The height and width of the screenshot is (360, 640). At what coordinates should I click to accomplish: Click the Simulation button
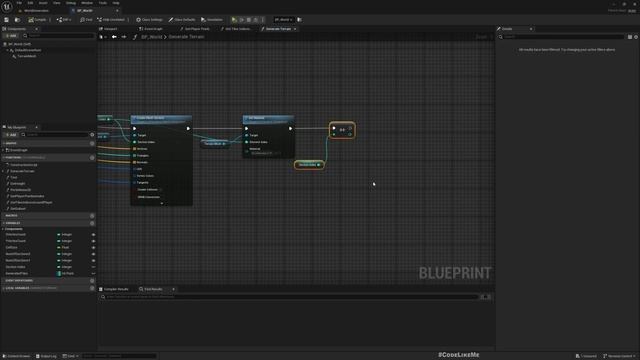click(212, 20)
